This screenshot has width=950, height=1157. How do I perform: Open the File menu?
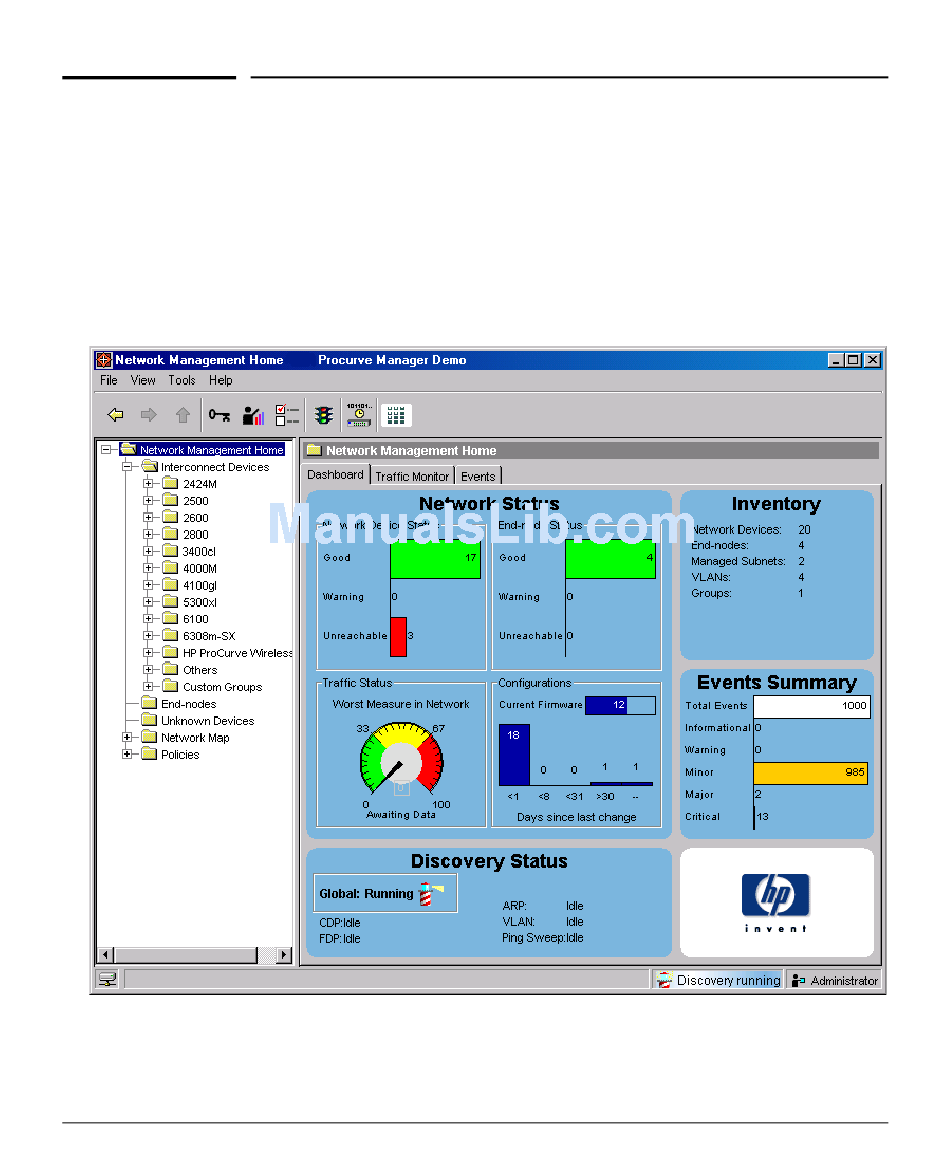[x=109, y=381]
